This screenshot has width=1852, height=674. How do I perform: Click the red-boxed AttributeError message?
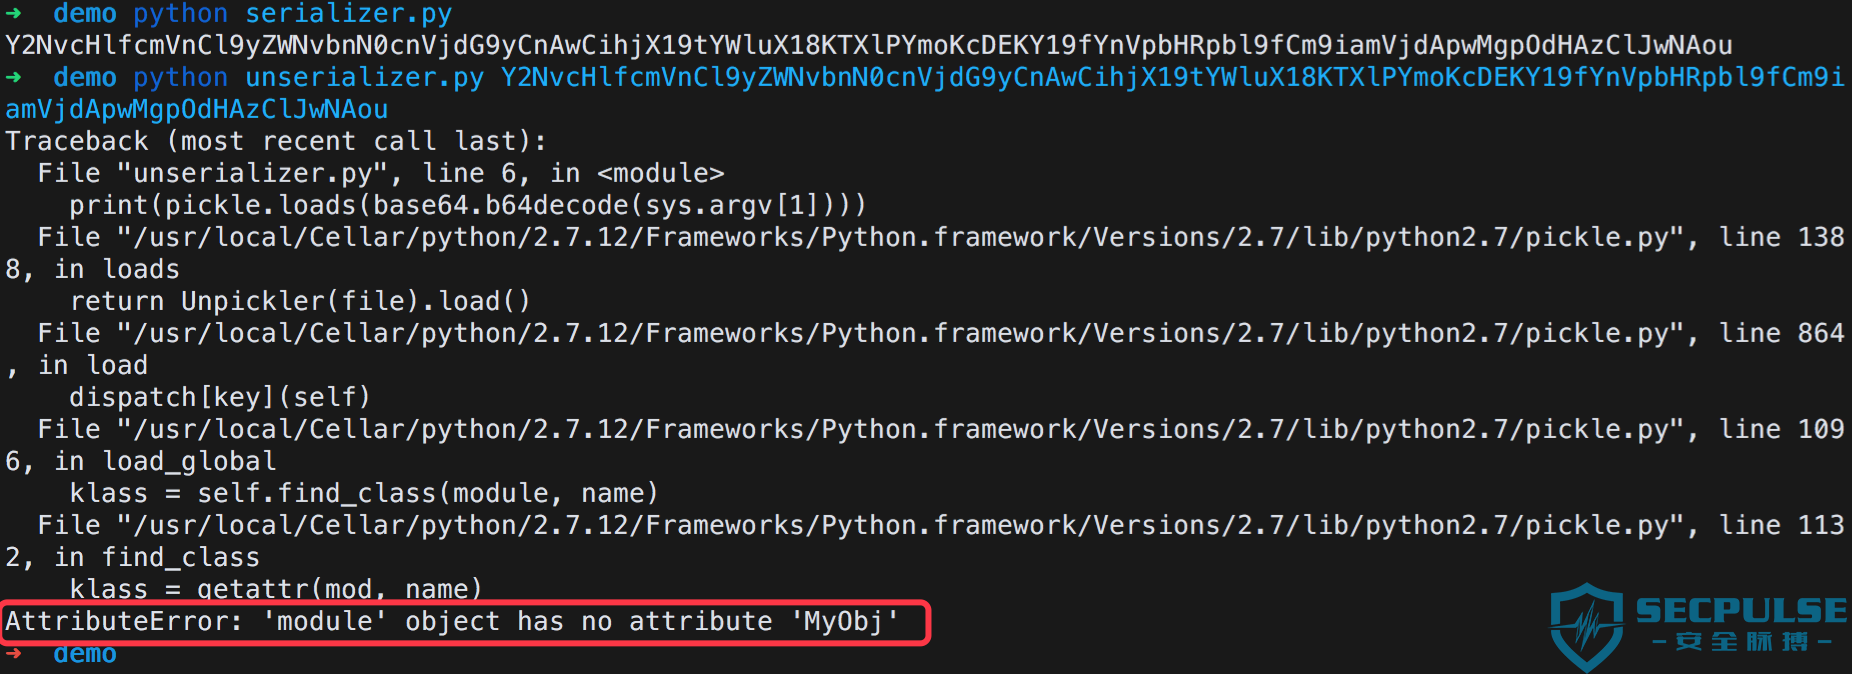tap(452, 622)
